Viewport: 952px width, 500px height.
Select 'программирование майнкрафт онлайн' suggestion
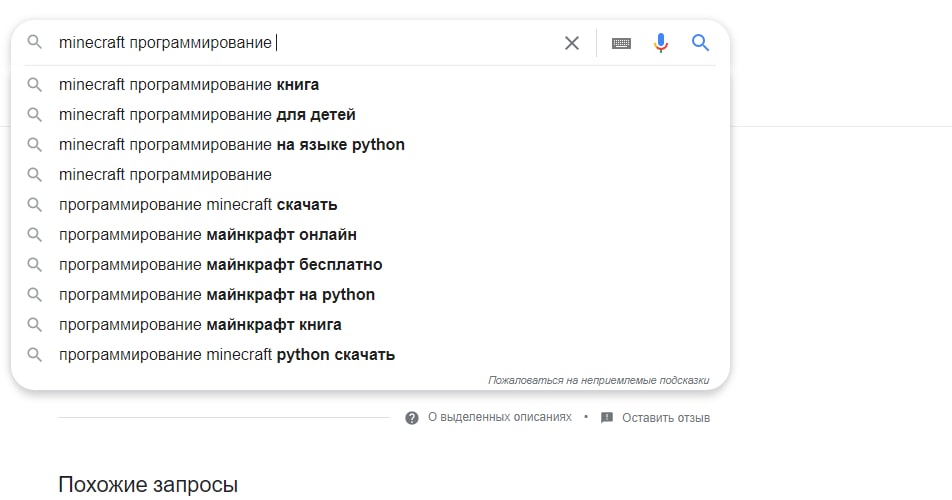pyautogui.click(x=370, y=235)
